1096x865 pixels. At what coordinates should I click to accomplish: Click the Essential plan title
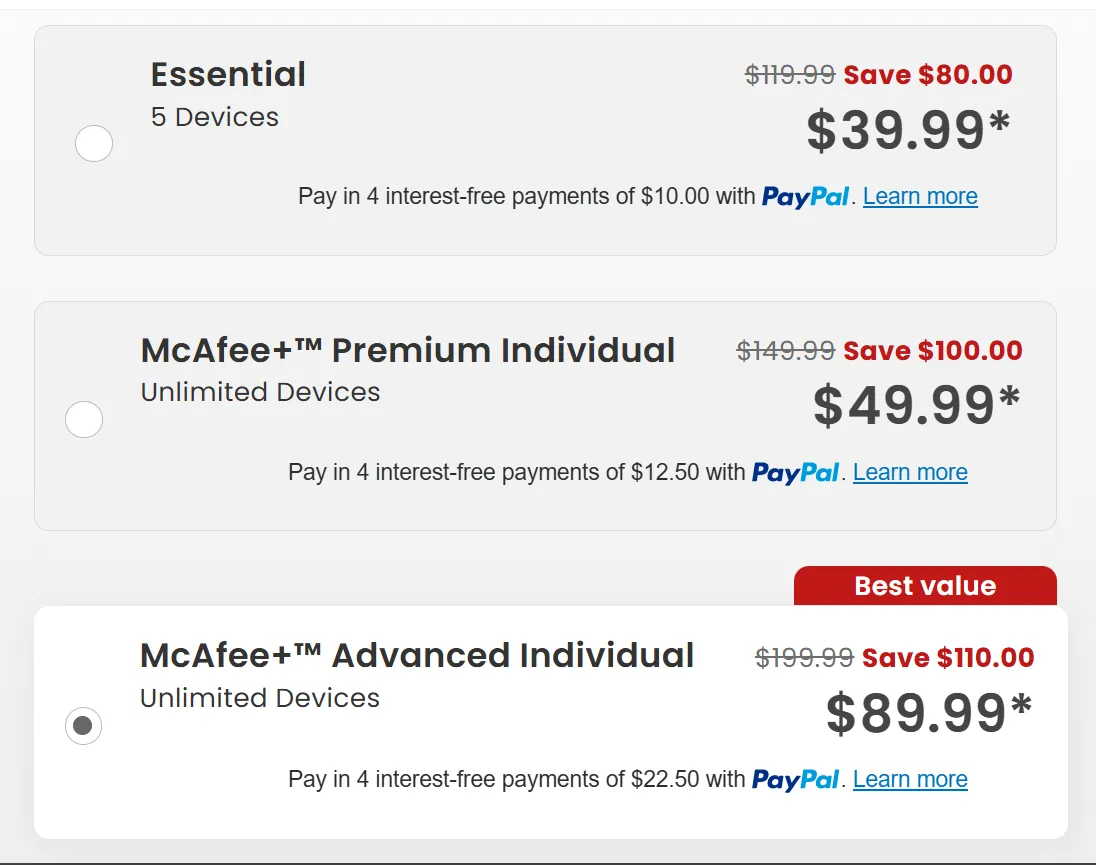coord(228,74)
